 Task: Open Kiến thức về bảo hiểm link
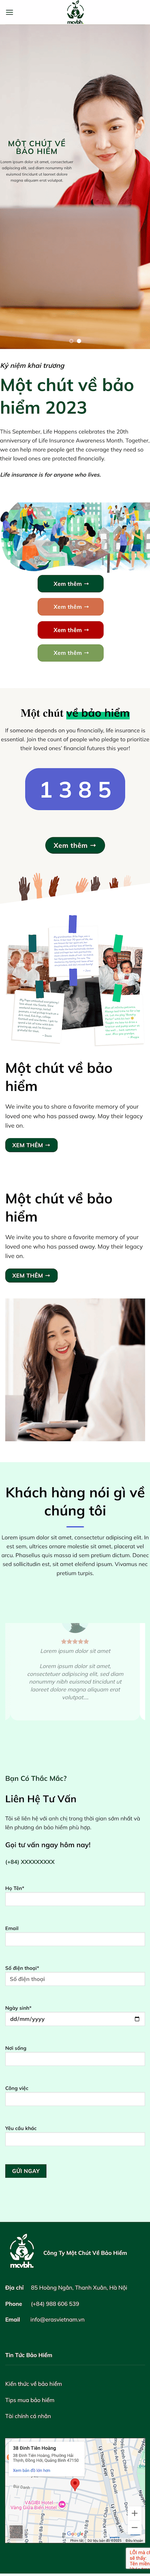click(x=33, y=2383)
